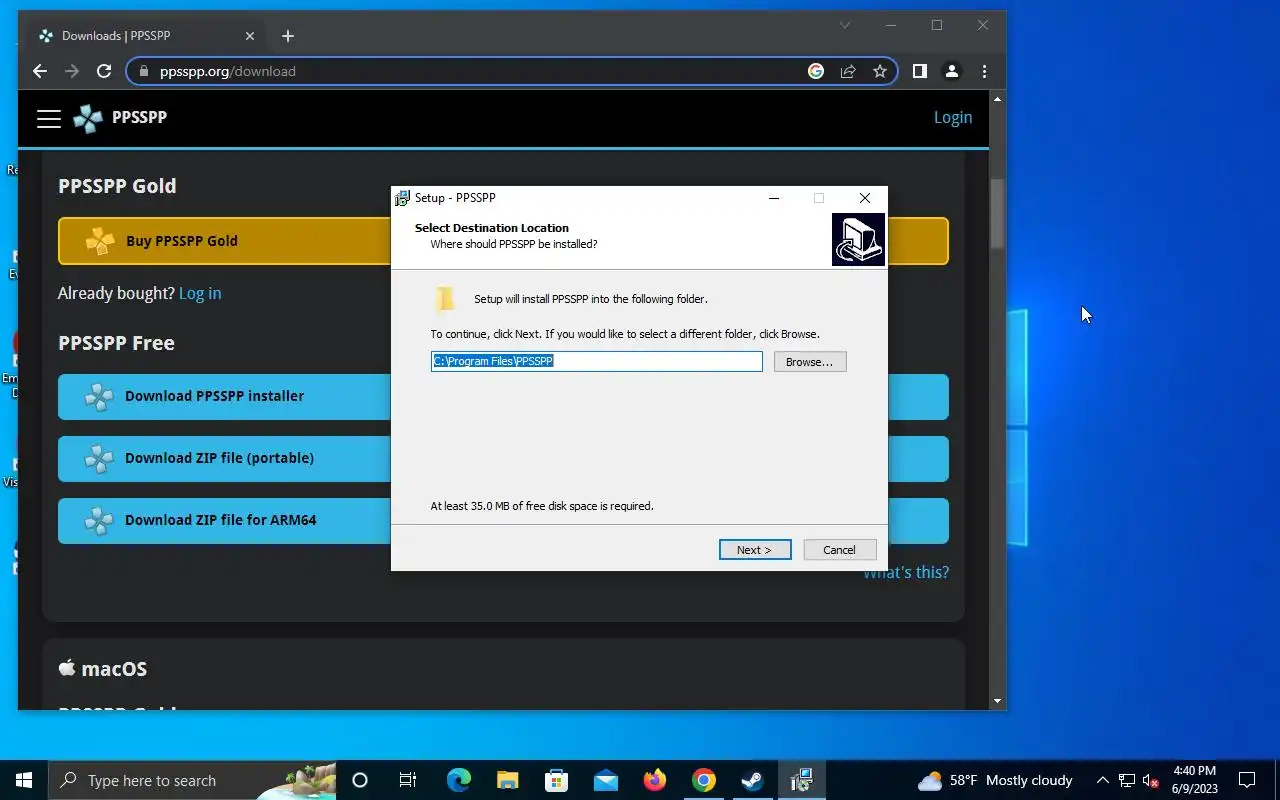Click the taskbar search box

(x=194, y=780)
